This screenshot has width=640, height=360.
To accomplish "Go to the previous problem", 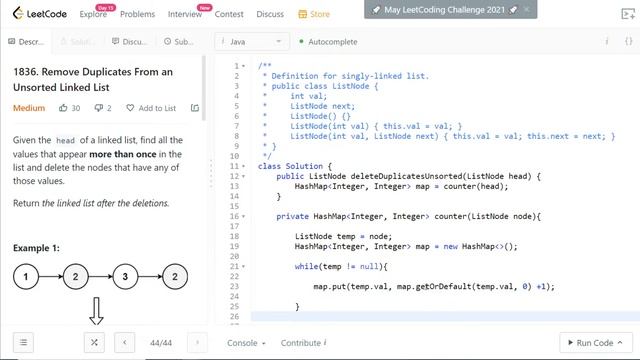I will point(125,342).
